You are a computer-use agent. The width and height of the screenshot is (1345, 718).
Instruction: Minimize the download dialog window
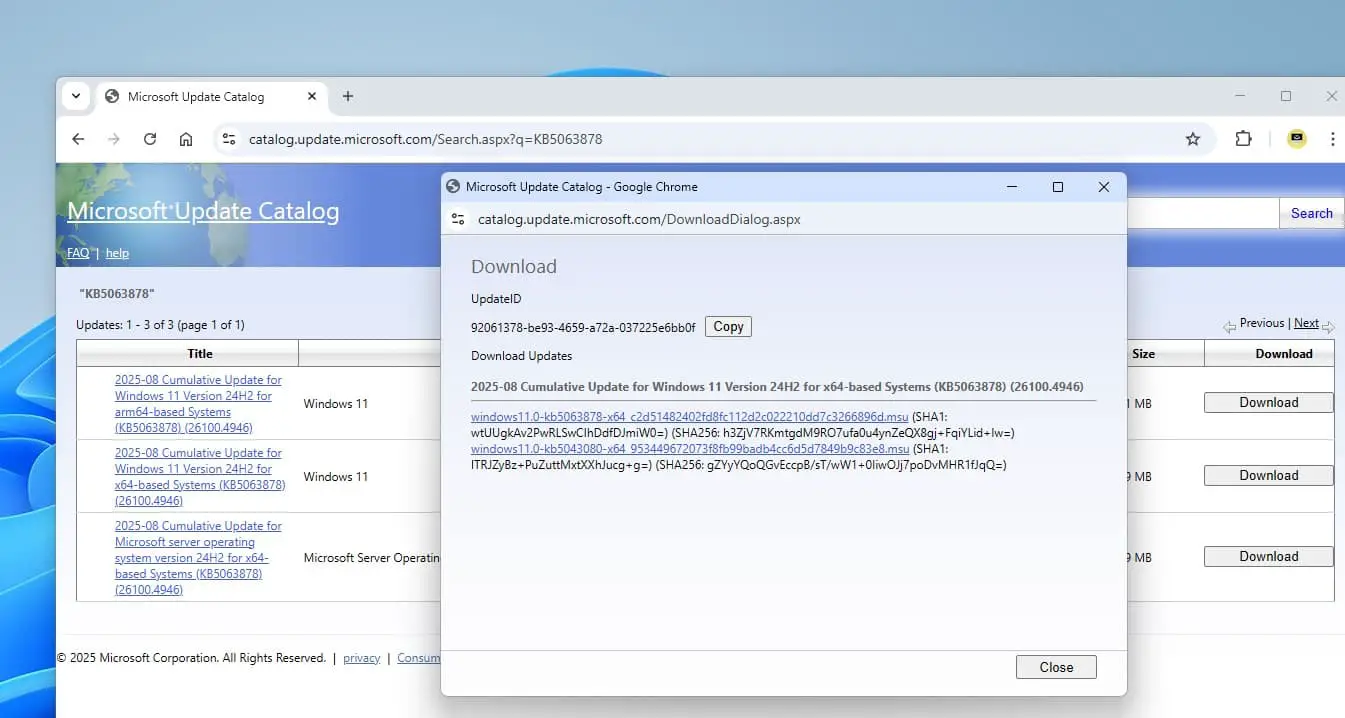[1012, 187]
